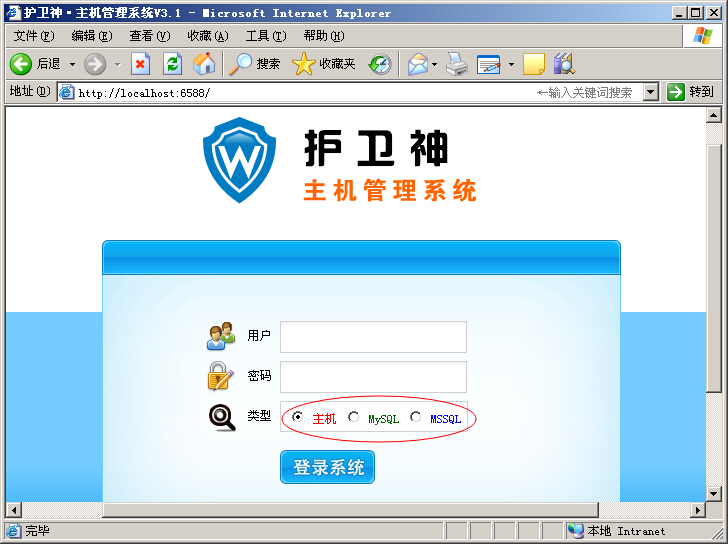Open the History clock icon

click(380, 64)
